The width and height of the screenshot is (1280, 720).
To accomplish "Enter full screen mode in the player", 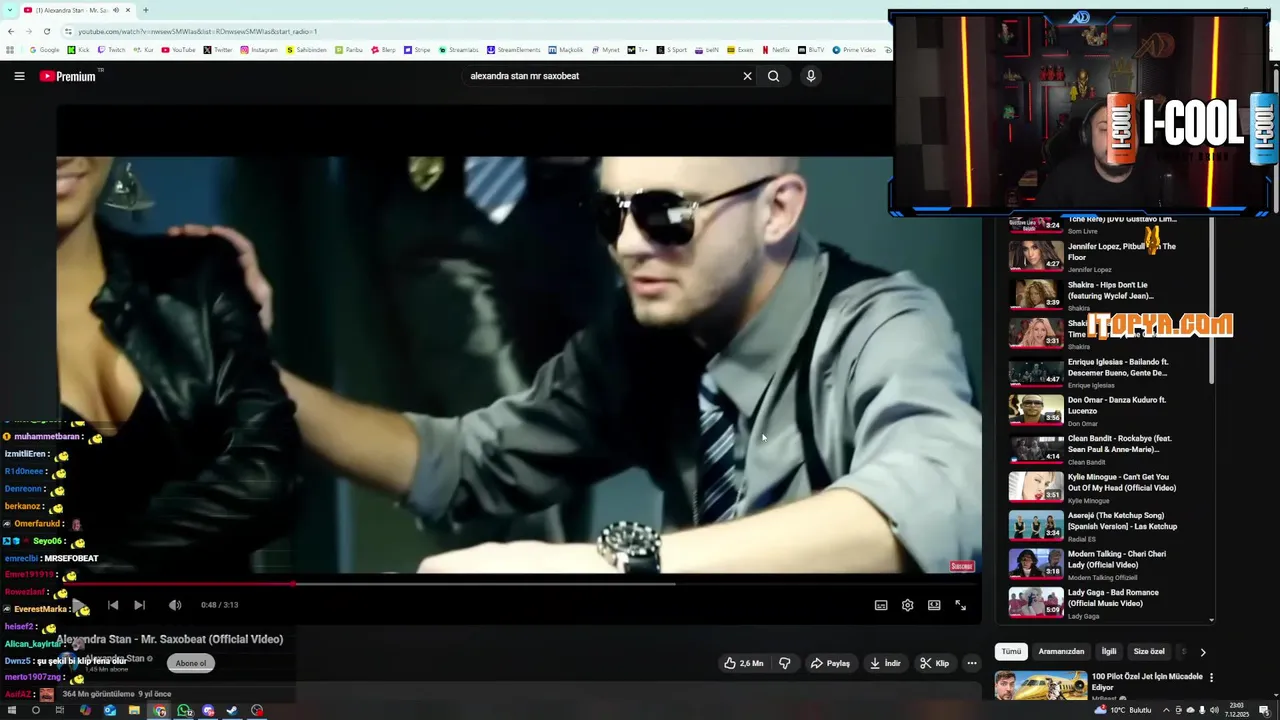I will pos(960,605).
